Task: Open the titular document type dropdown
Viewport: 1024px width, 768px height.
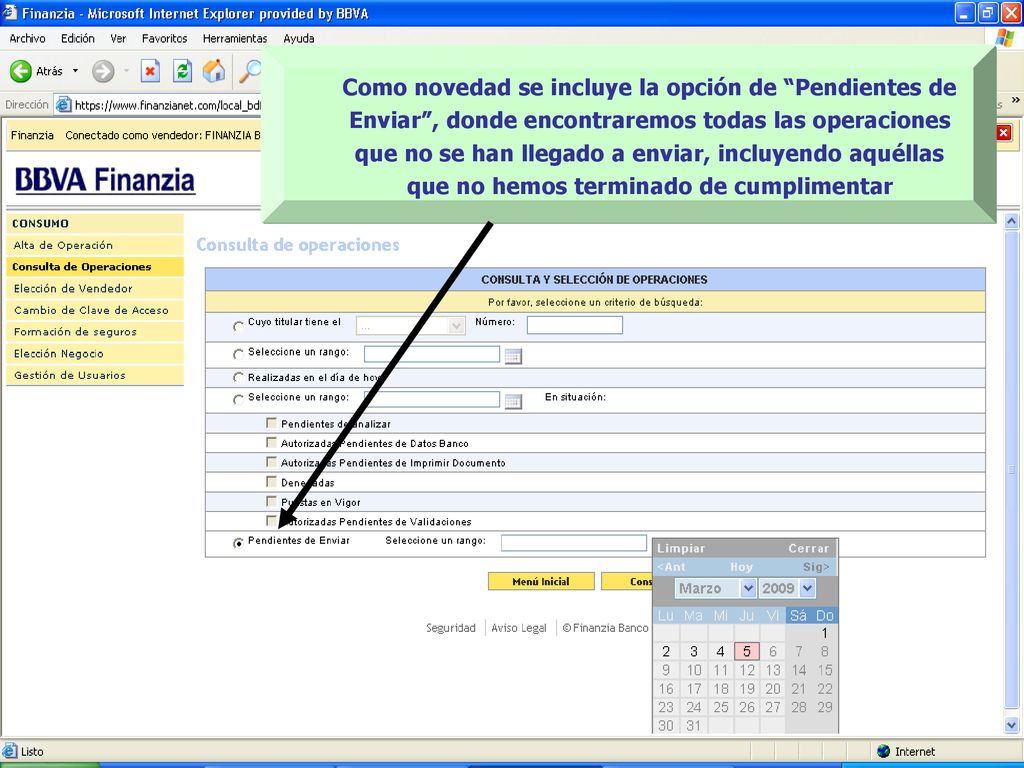Action: click(x=411, y=325)
